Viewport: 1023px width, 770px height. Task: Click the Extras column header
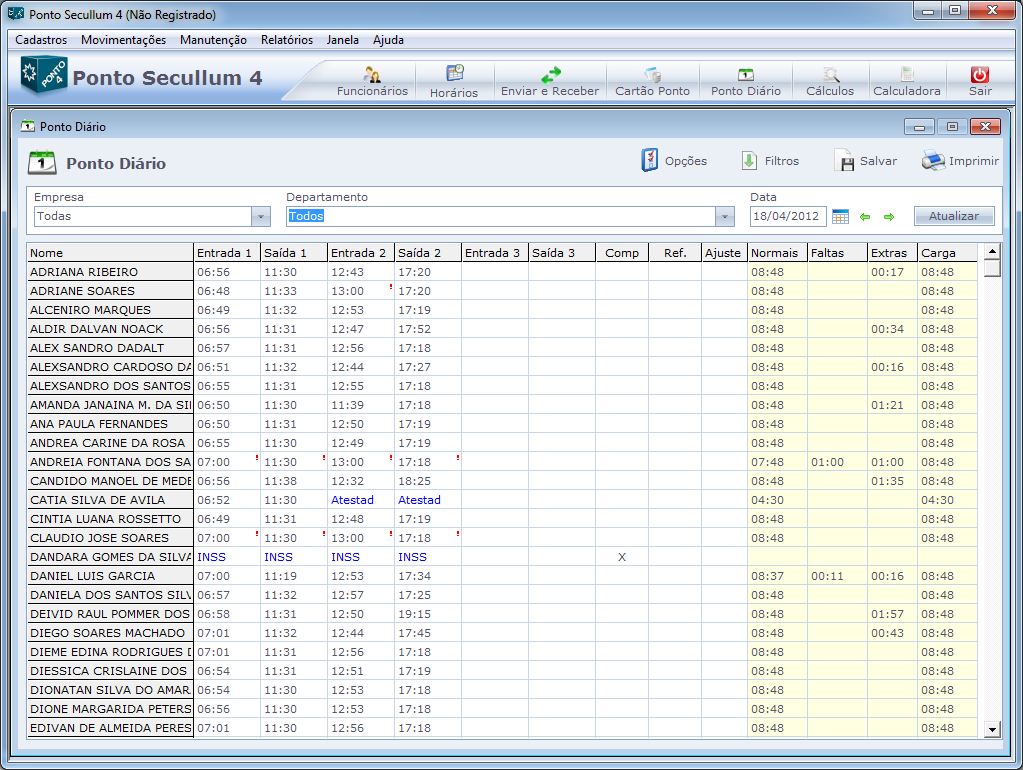click(x=892, y=253)
